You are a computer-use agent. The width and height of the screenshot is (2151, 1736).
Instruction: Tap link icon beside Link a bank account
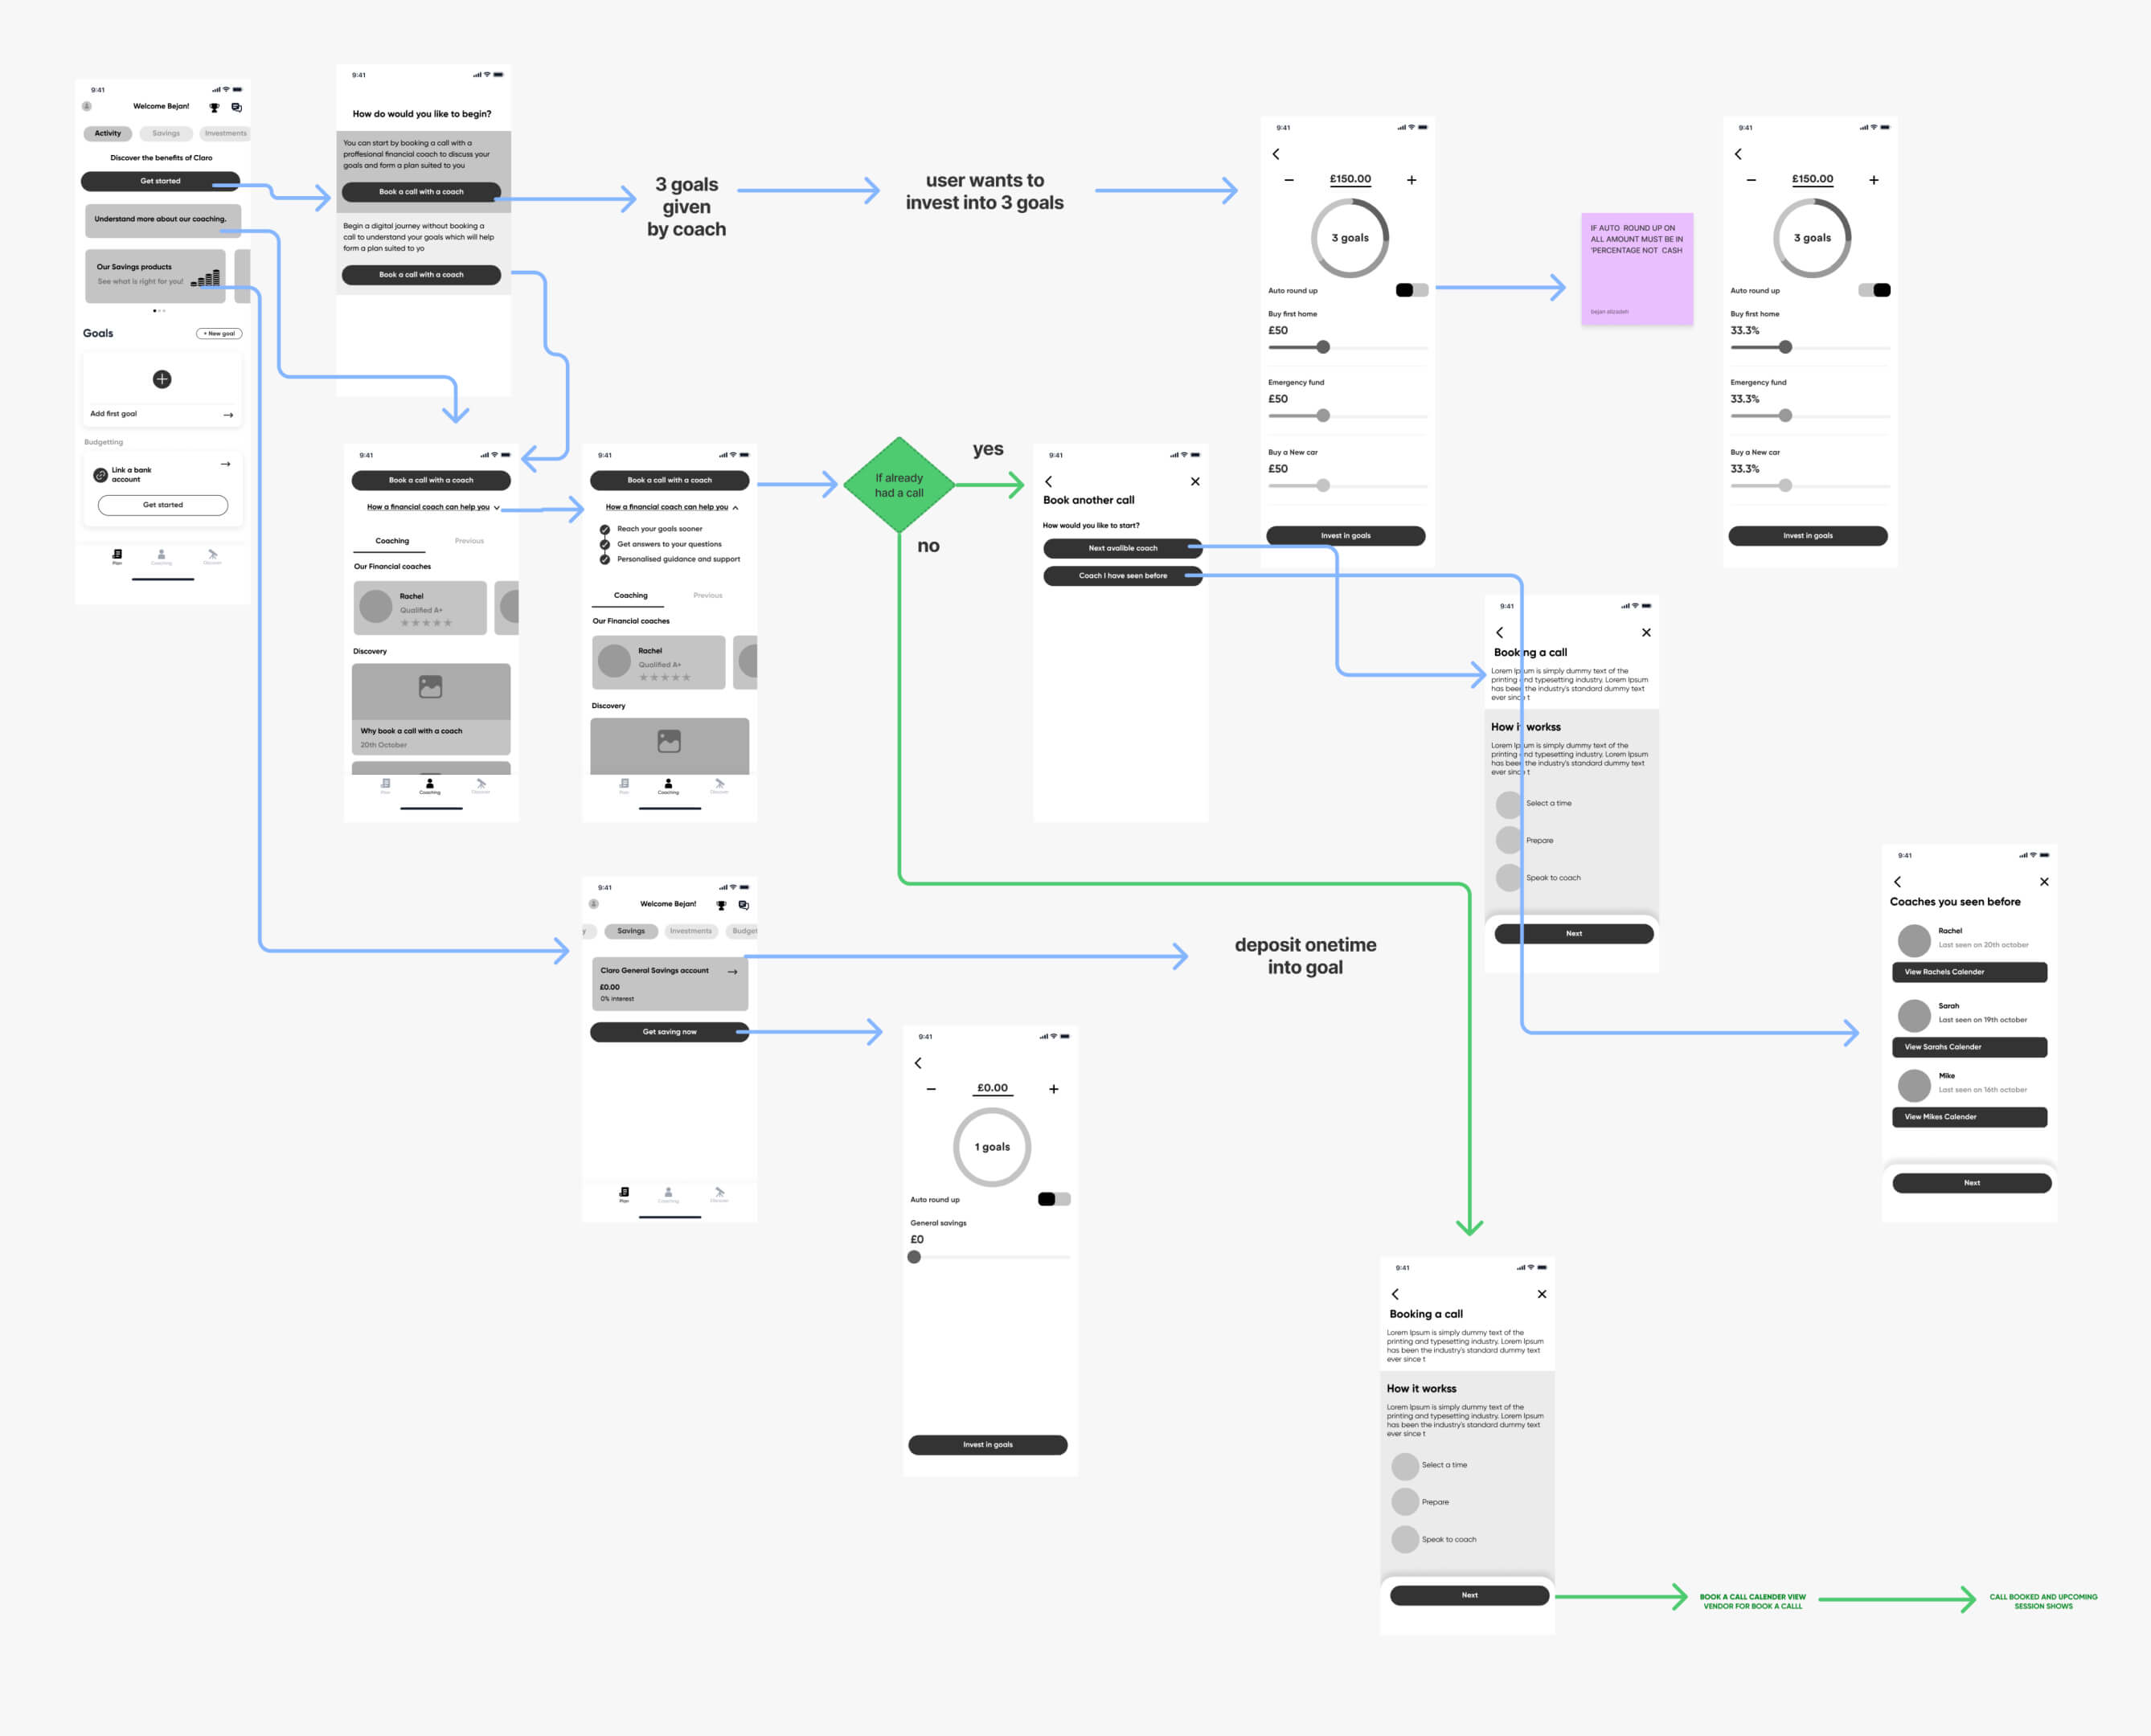click(100, 475)
